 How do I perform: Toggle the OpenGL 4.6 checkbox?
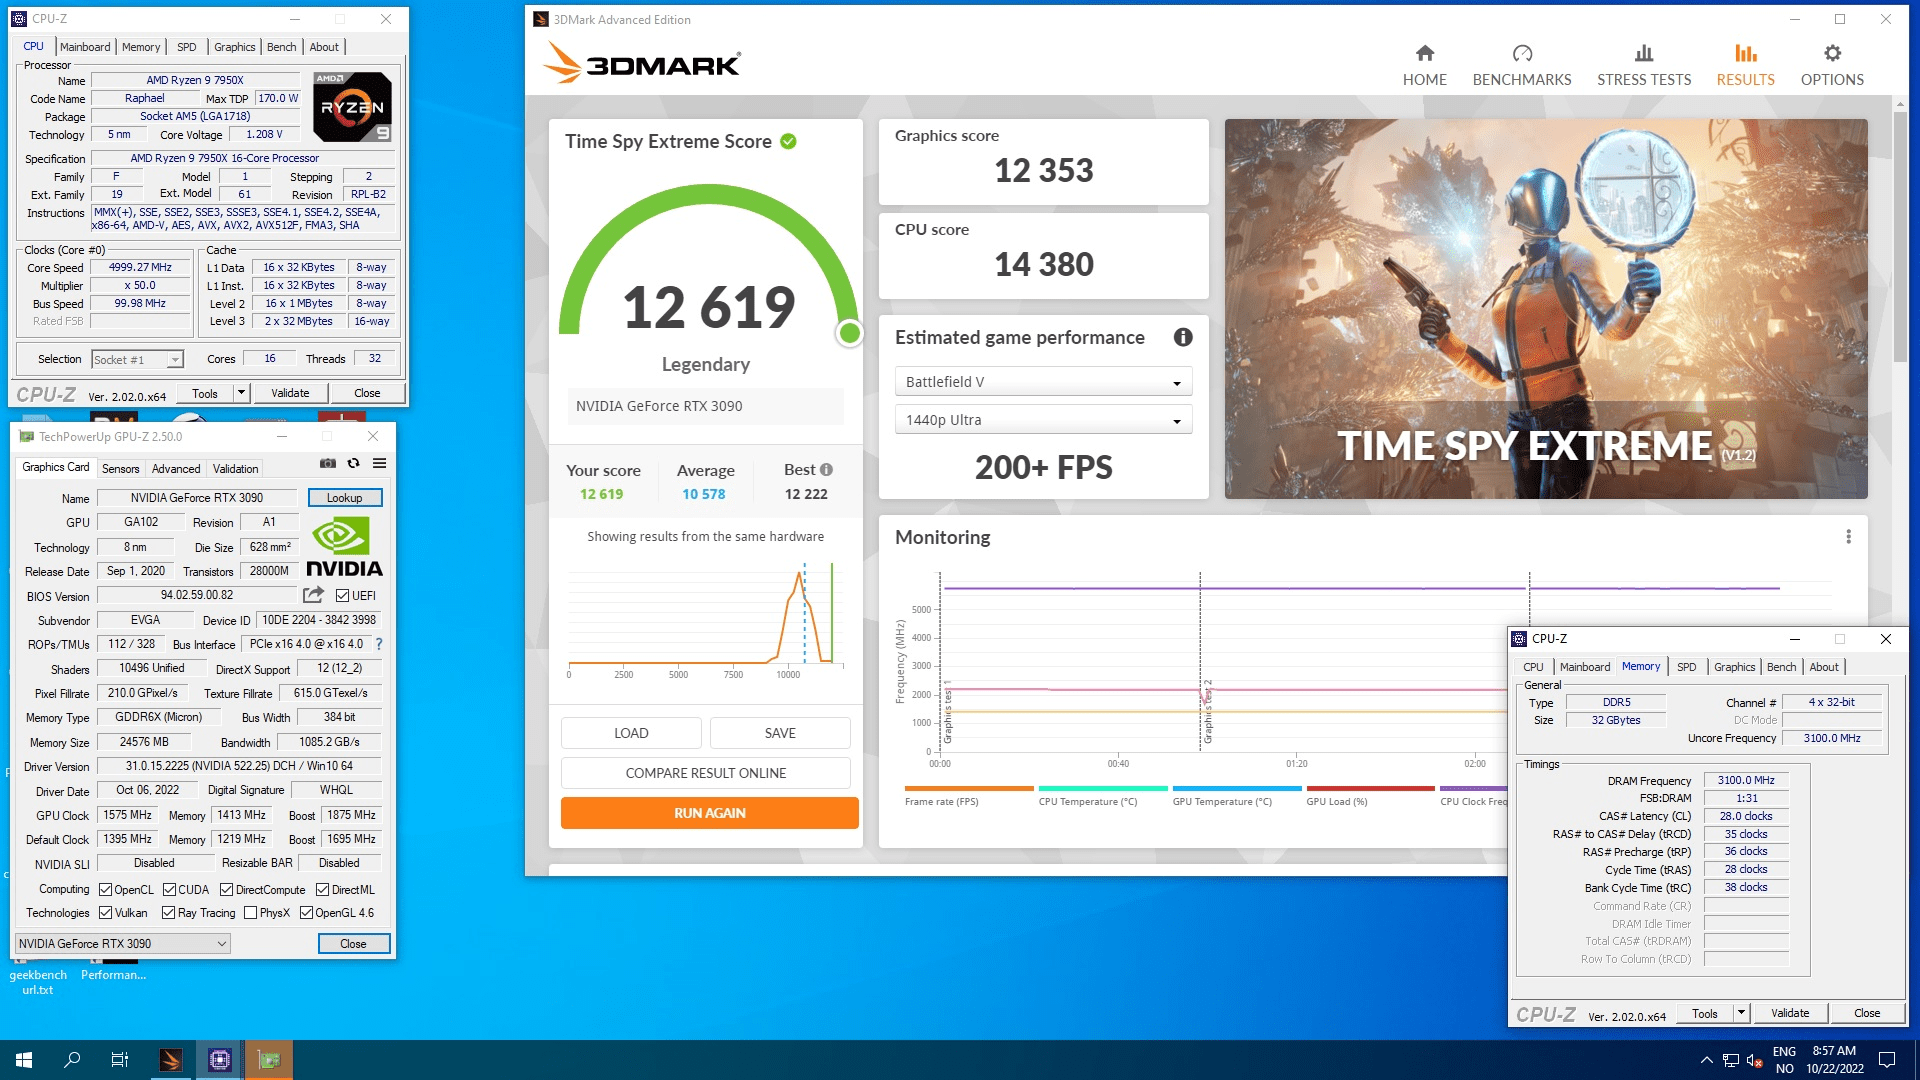click(x=307, y=913)
